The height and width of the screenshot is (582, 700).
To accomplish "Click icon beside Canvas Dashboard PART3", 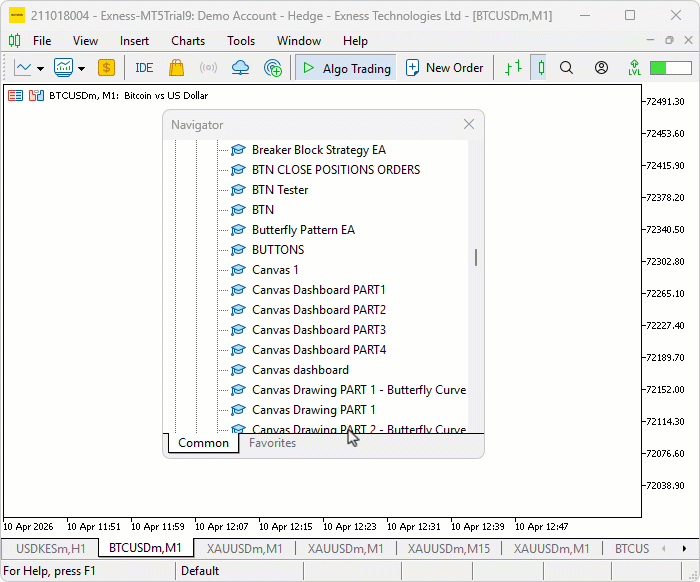I will click(x=238, y=330).
